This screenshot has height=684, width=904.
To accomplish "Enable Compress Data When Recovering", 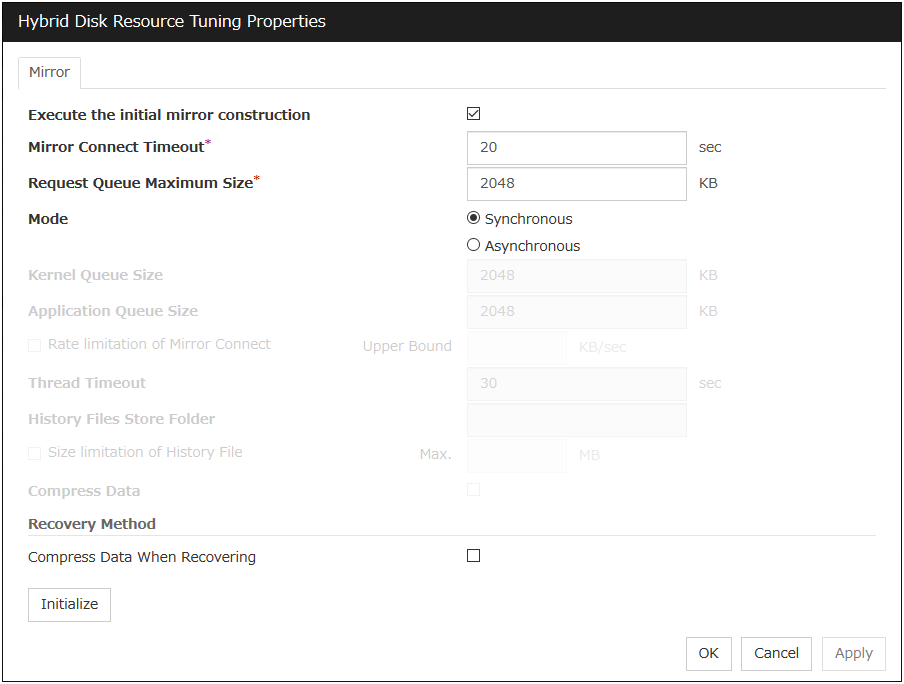I will pos(474,556).
